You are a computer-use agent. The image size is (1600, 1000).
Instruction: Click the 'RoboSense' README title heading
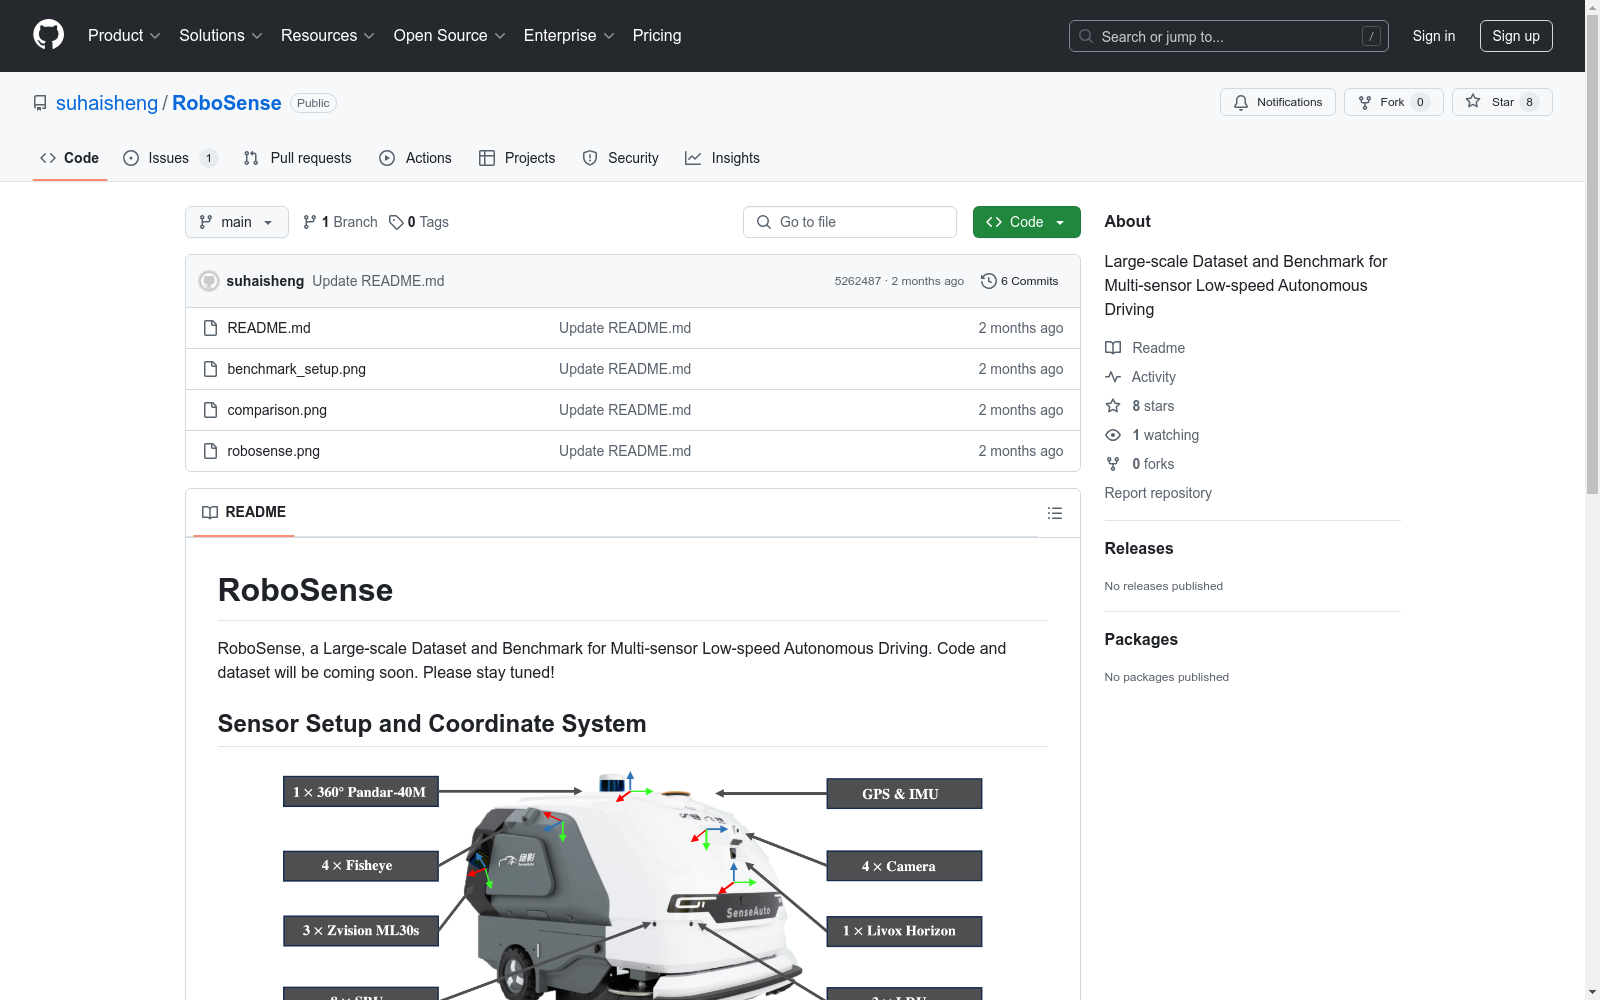(x=305, y=590)
